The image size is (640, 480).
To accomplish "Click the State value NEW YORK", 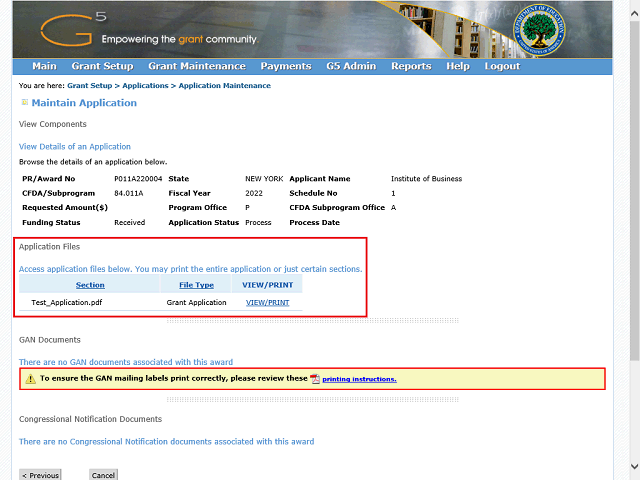I will click(264, 179).
